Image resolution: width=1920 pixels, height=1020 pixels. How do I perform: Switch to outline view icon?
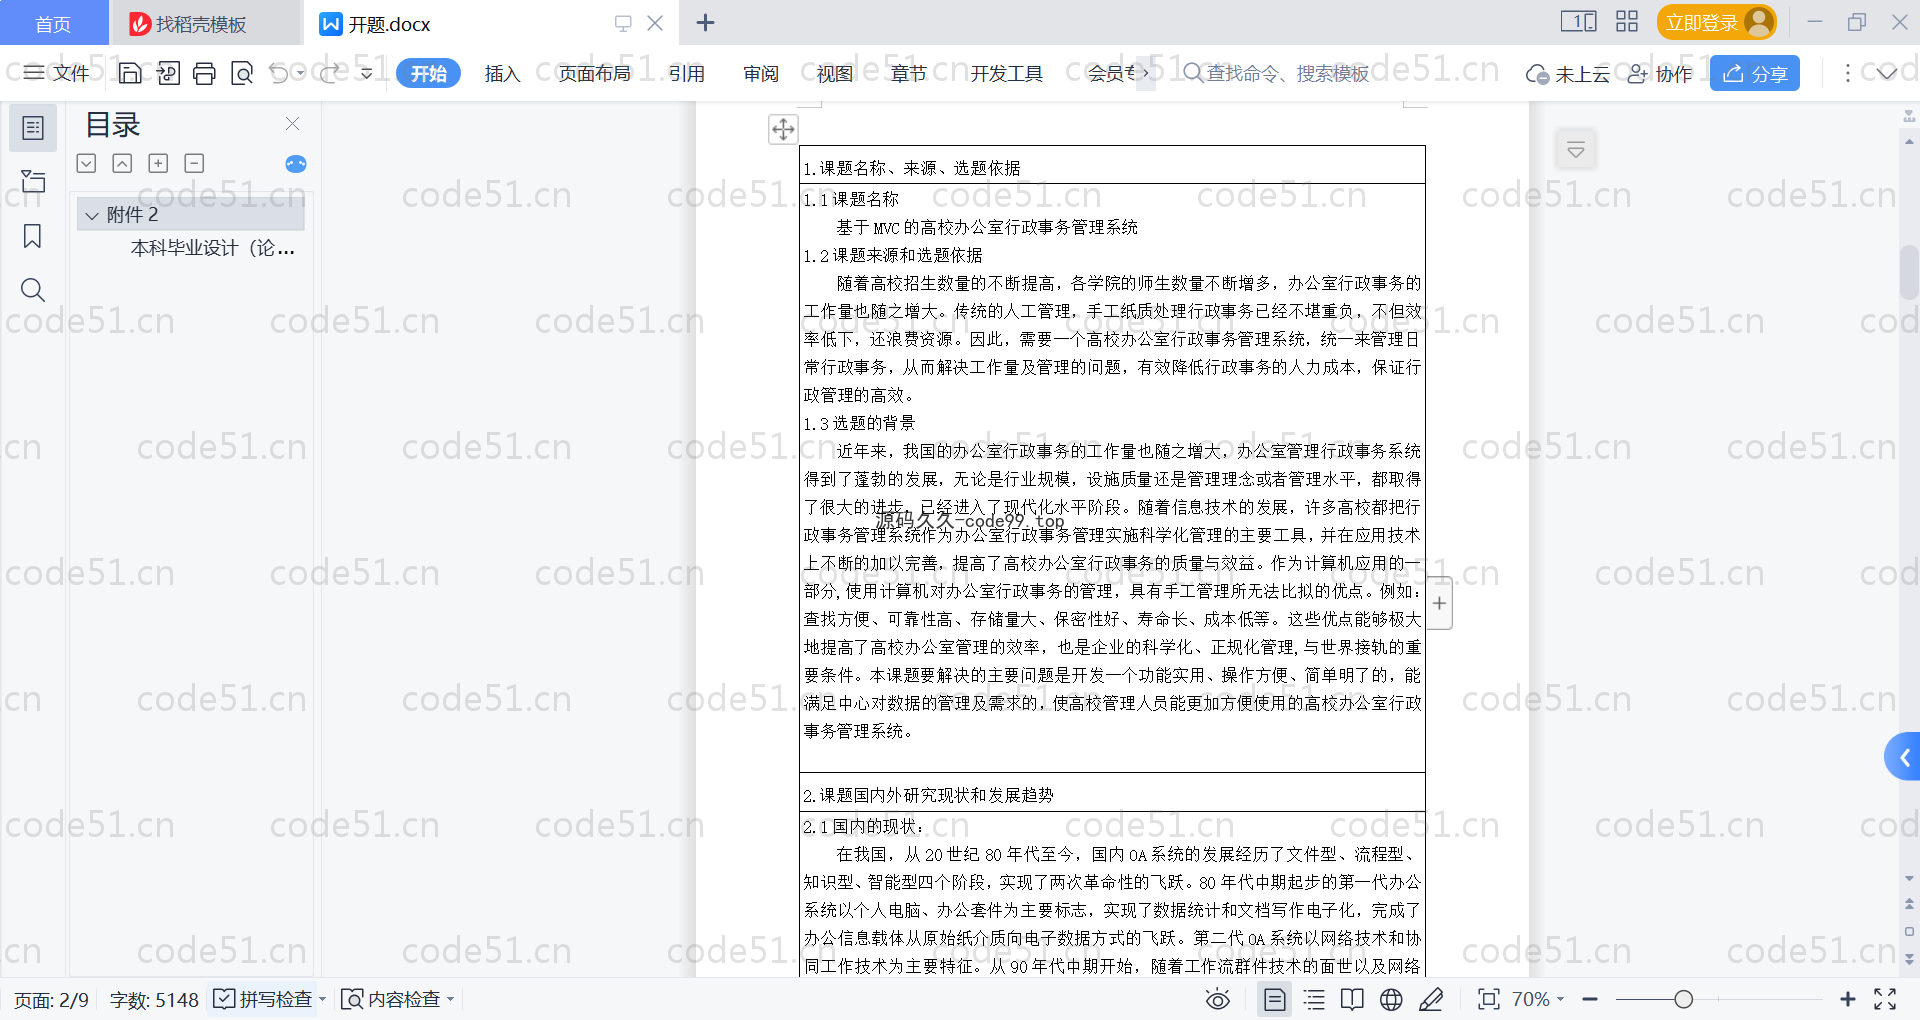(1314, 999)
